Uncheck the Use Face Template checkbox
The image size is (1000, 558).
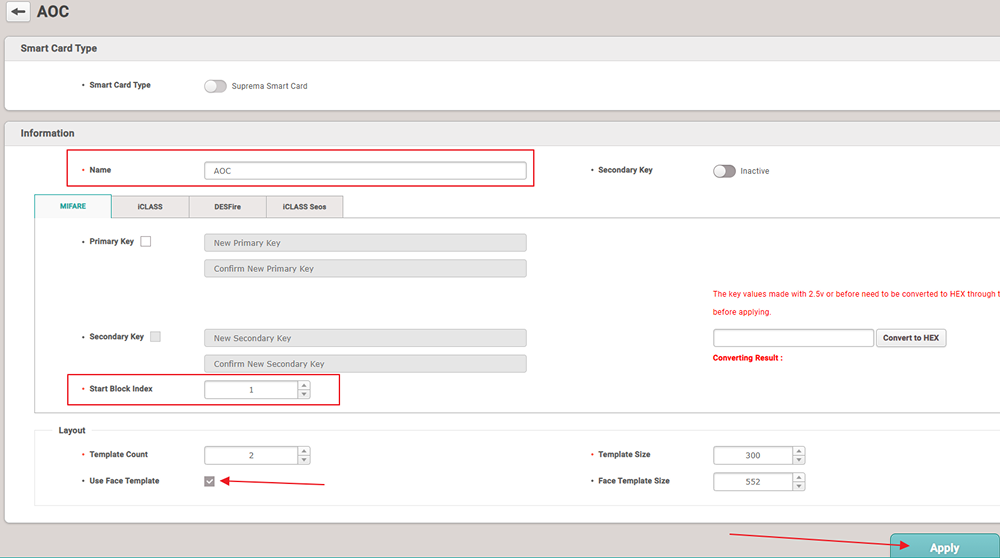pos(209,481)
